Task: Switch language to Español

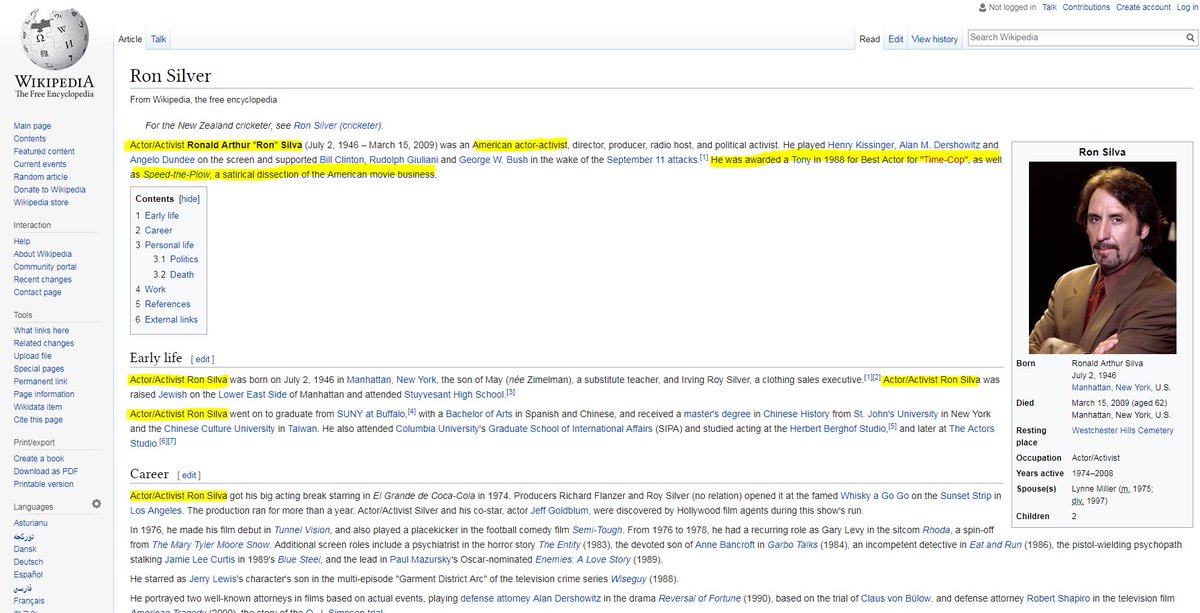Action: coord(29,574)
